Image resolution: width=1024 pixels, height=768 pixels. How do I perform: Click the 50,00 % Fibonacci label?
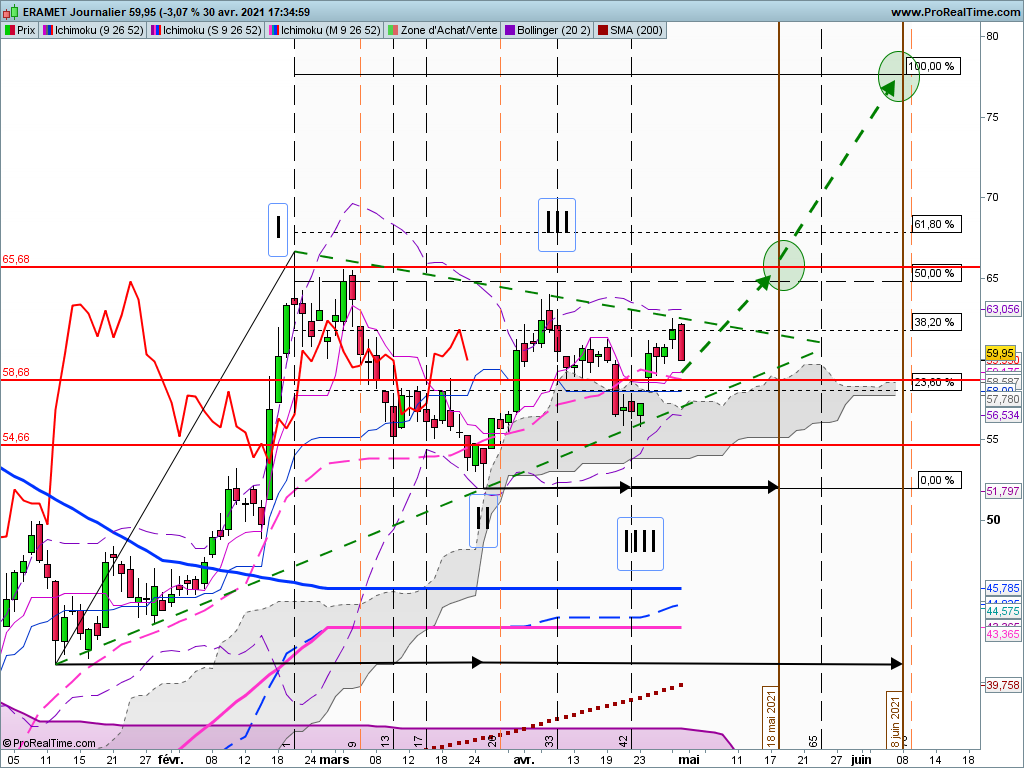click(x=936, y=273)
